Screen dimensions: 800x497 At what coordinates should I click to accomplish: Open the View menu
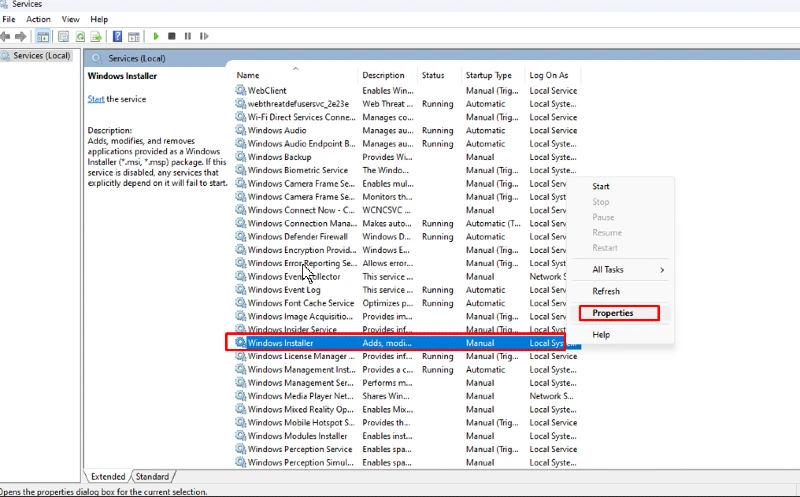coord(70,19)
